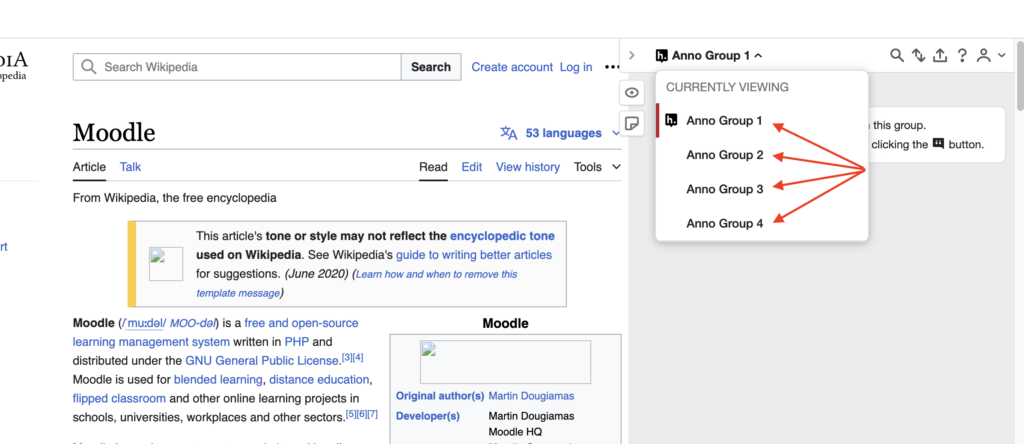Click the share/export annotations icon
The width and height of the screenshot is (1024, 444).
click(x=940, y=56)
